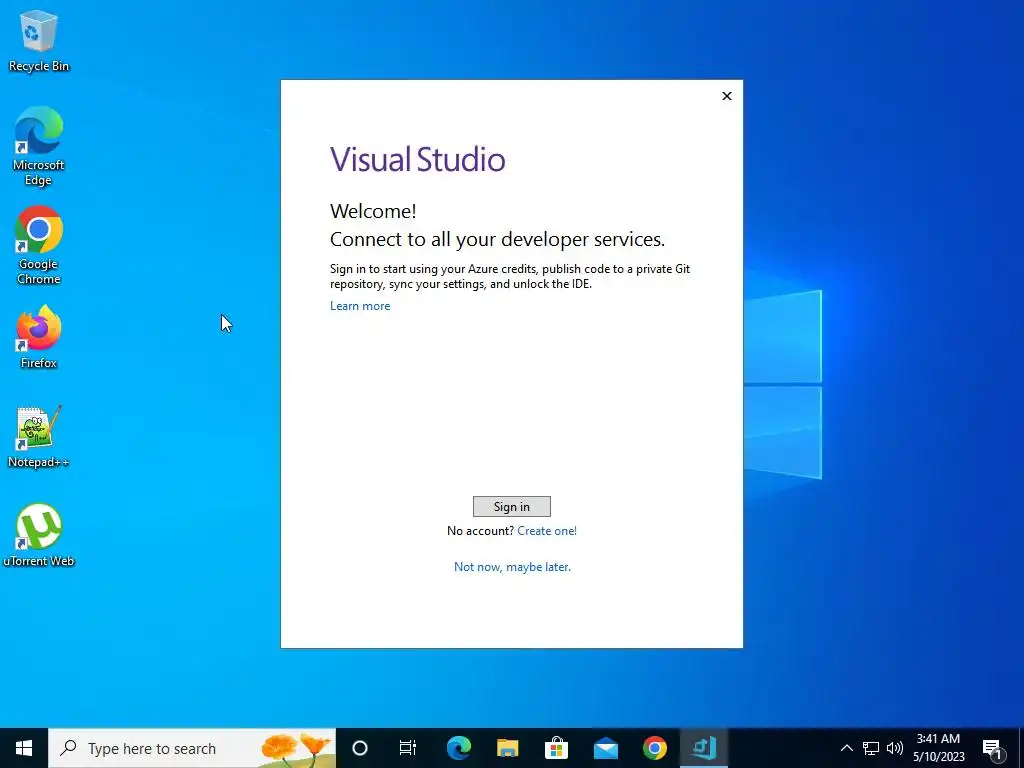Click the taskbar search box
The width and height of the screenshot is (1024, 768).
coord(192,748)
